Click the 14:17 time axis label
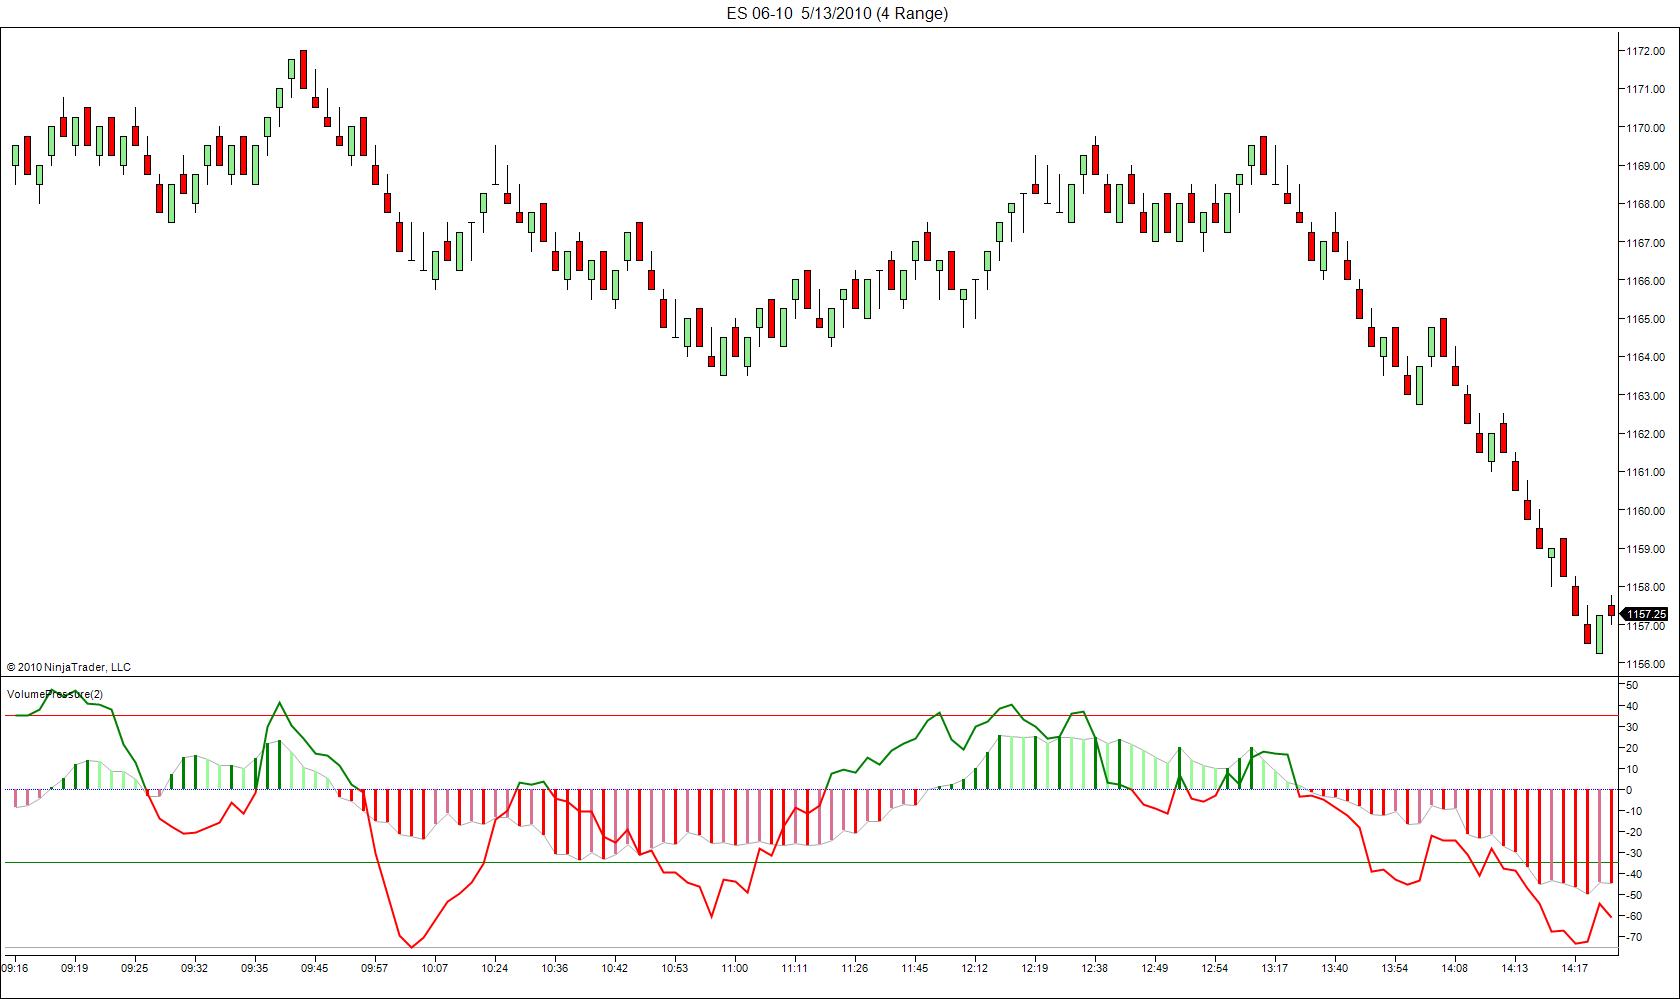 pos(1575,968)
